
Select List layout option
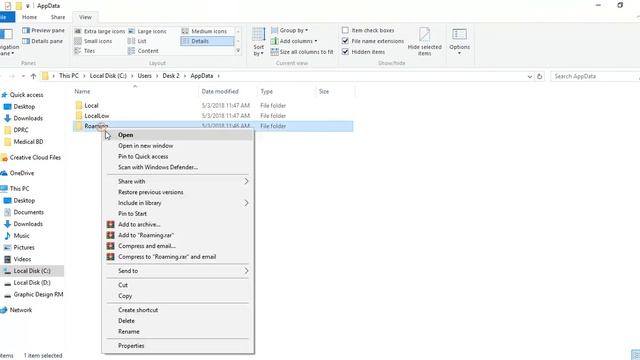[x=137, y=41]
